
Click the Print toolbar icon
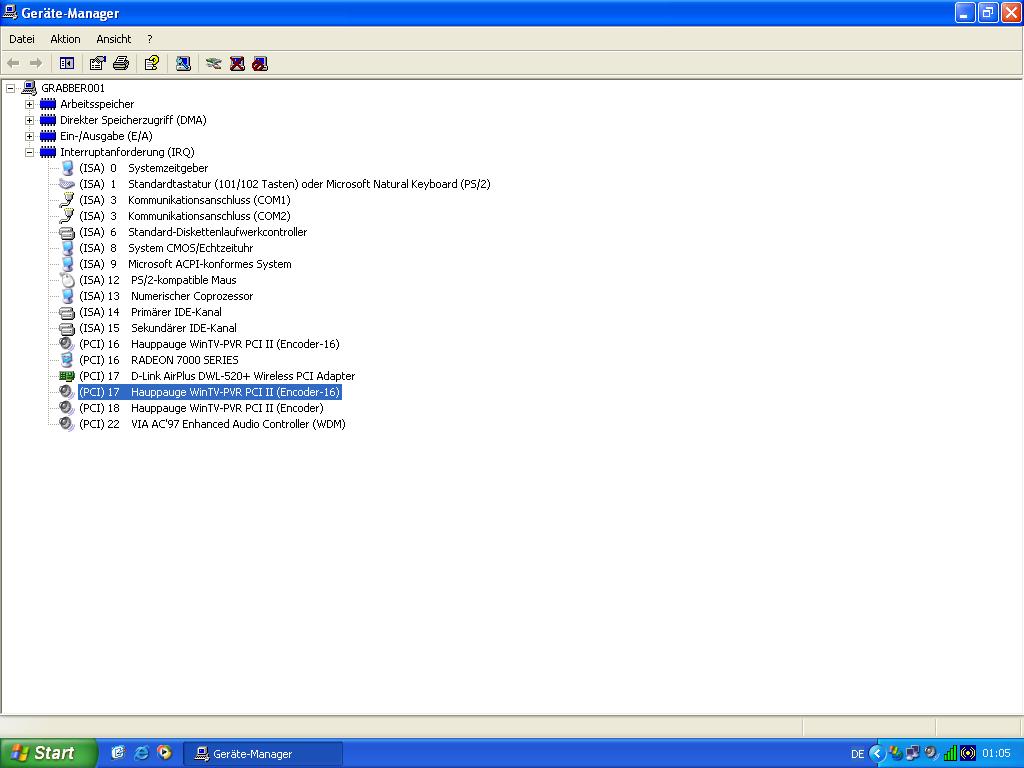121,63
